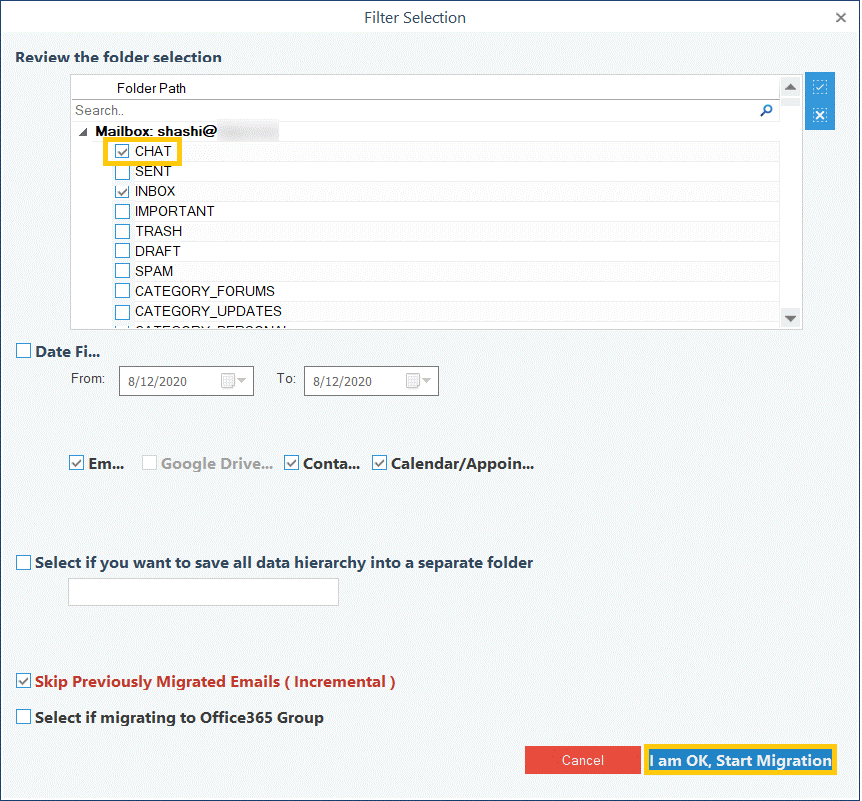The width and height of the screenshot is (862, 801).
Task: Uncheck the INBOX folder checkbox
Action: (122, 191)
